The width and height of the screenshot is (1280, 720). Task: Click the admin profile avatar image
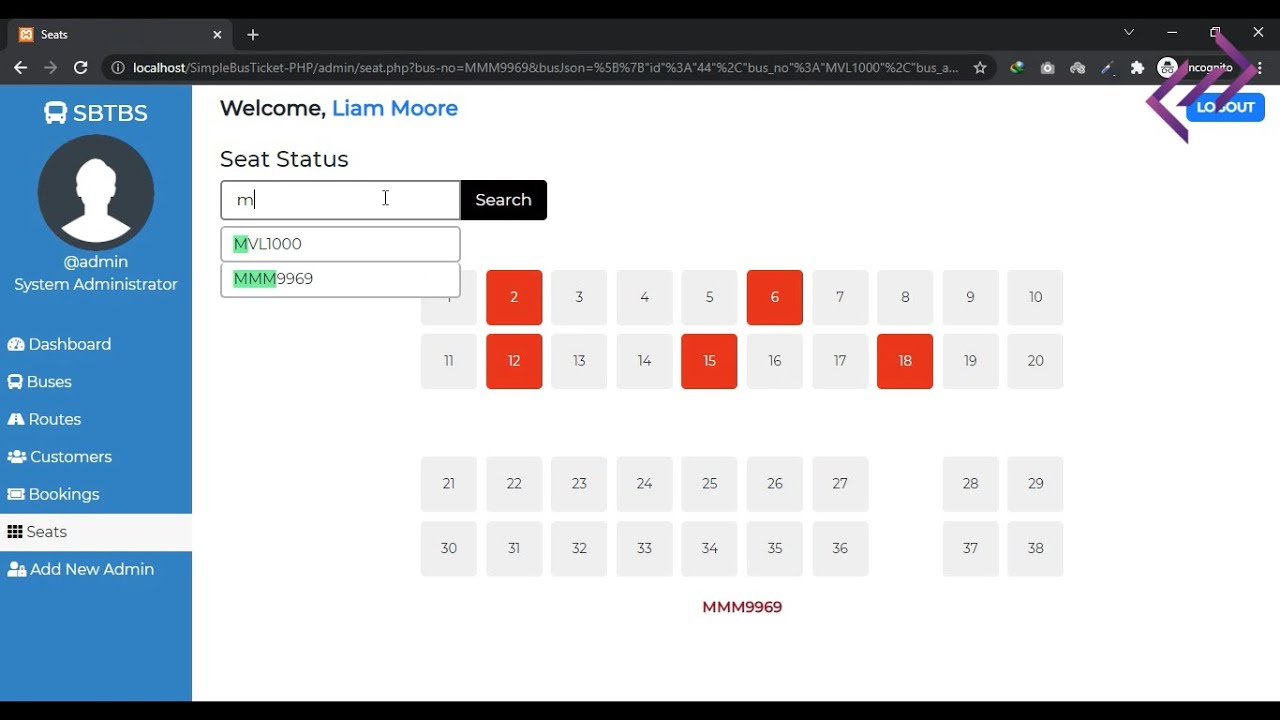(x=96, y=192)
